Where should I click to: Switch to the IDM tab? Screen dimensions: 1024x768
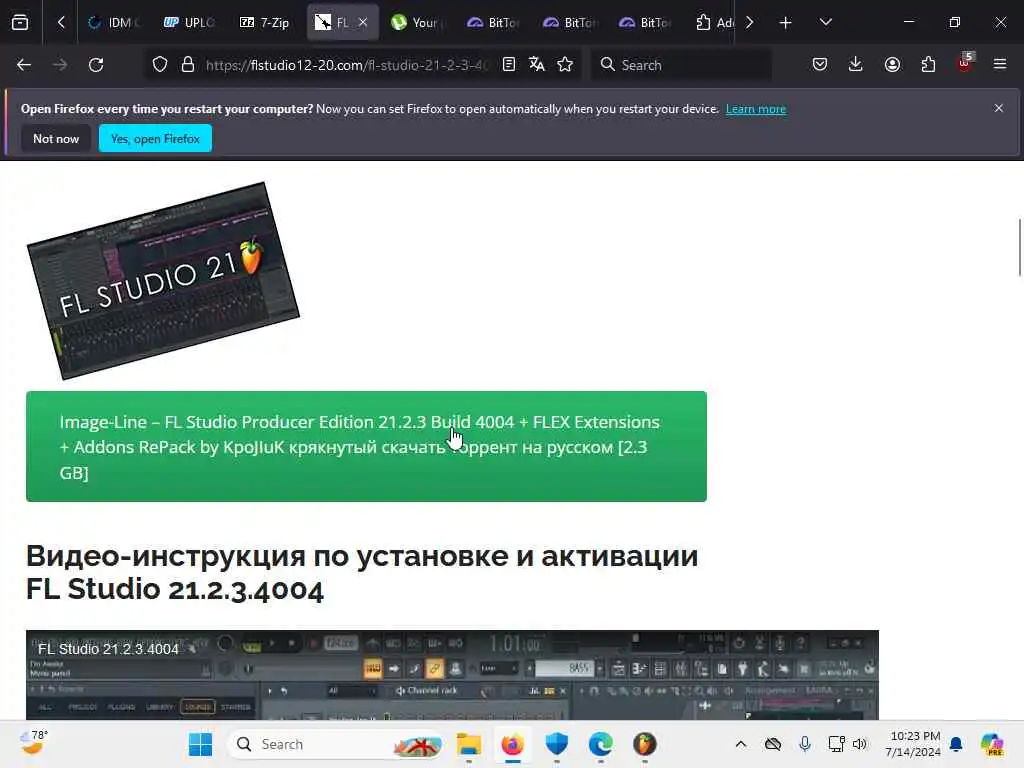tap(115, 22)
